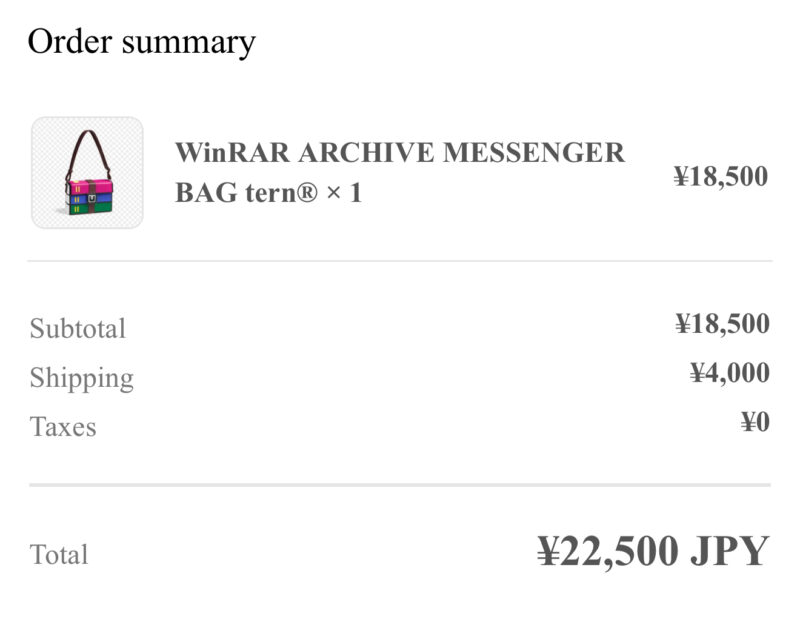
Task: Click the quantity × 1 indicator
Action: [x=344, y=193]
